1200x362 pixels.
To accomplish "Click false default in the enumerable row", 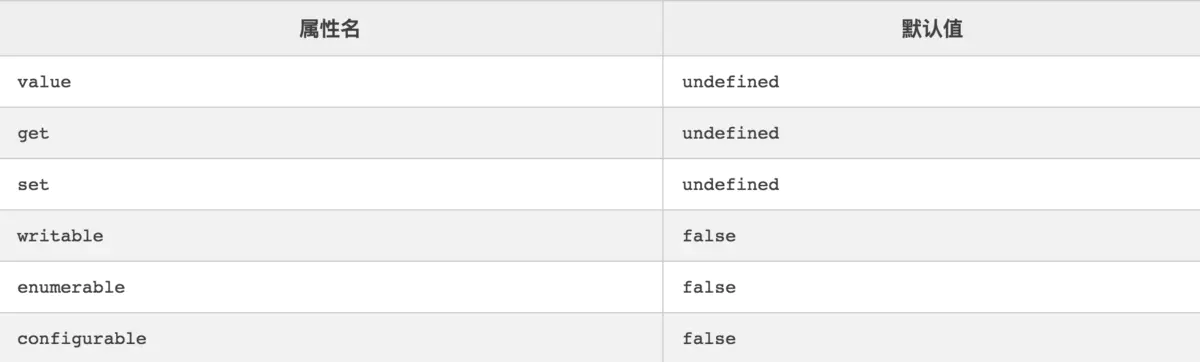I will 709,287.
